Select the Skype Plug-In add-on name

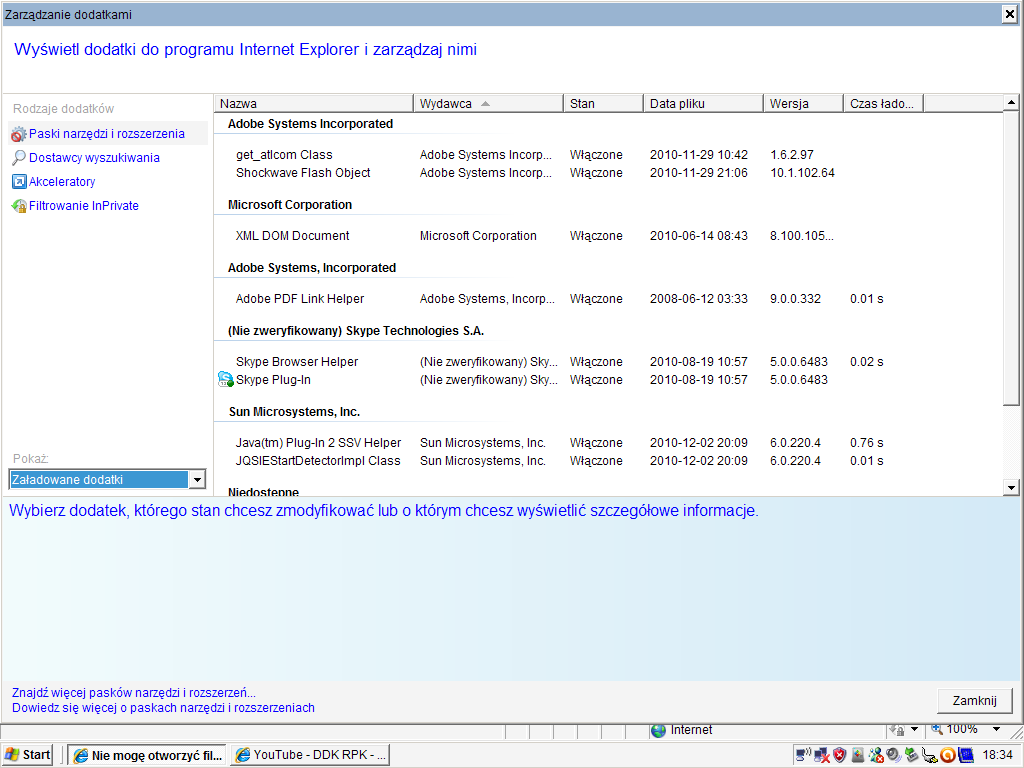pos(273,379)
